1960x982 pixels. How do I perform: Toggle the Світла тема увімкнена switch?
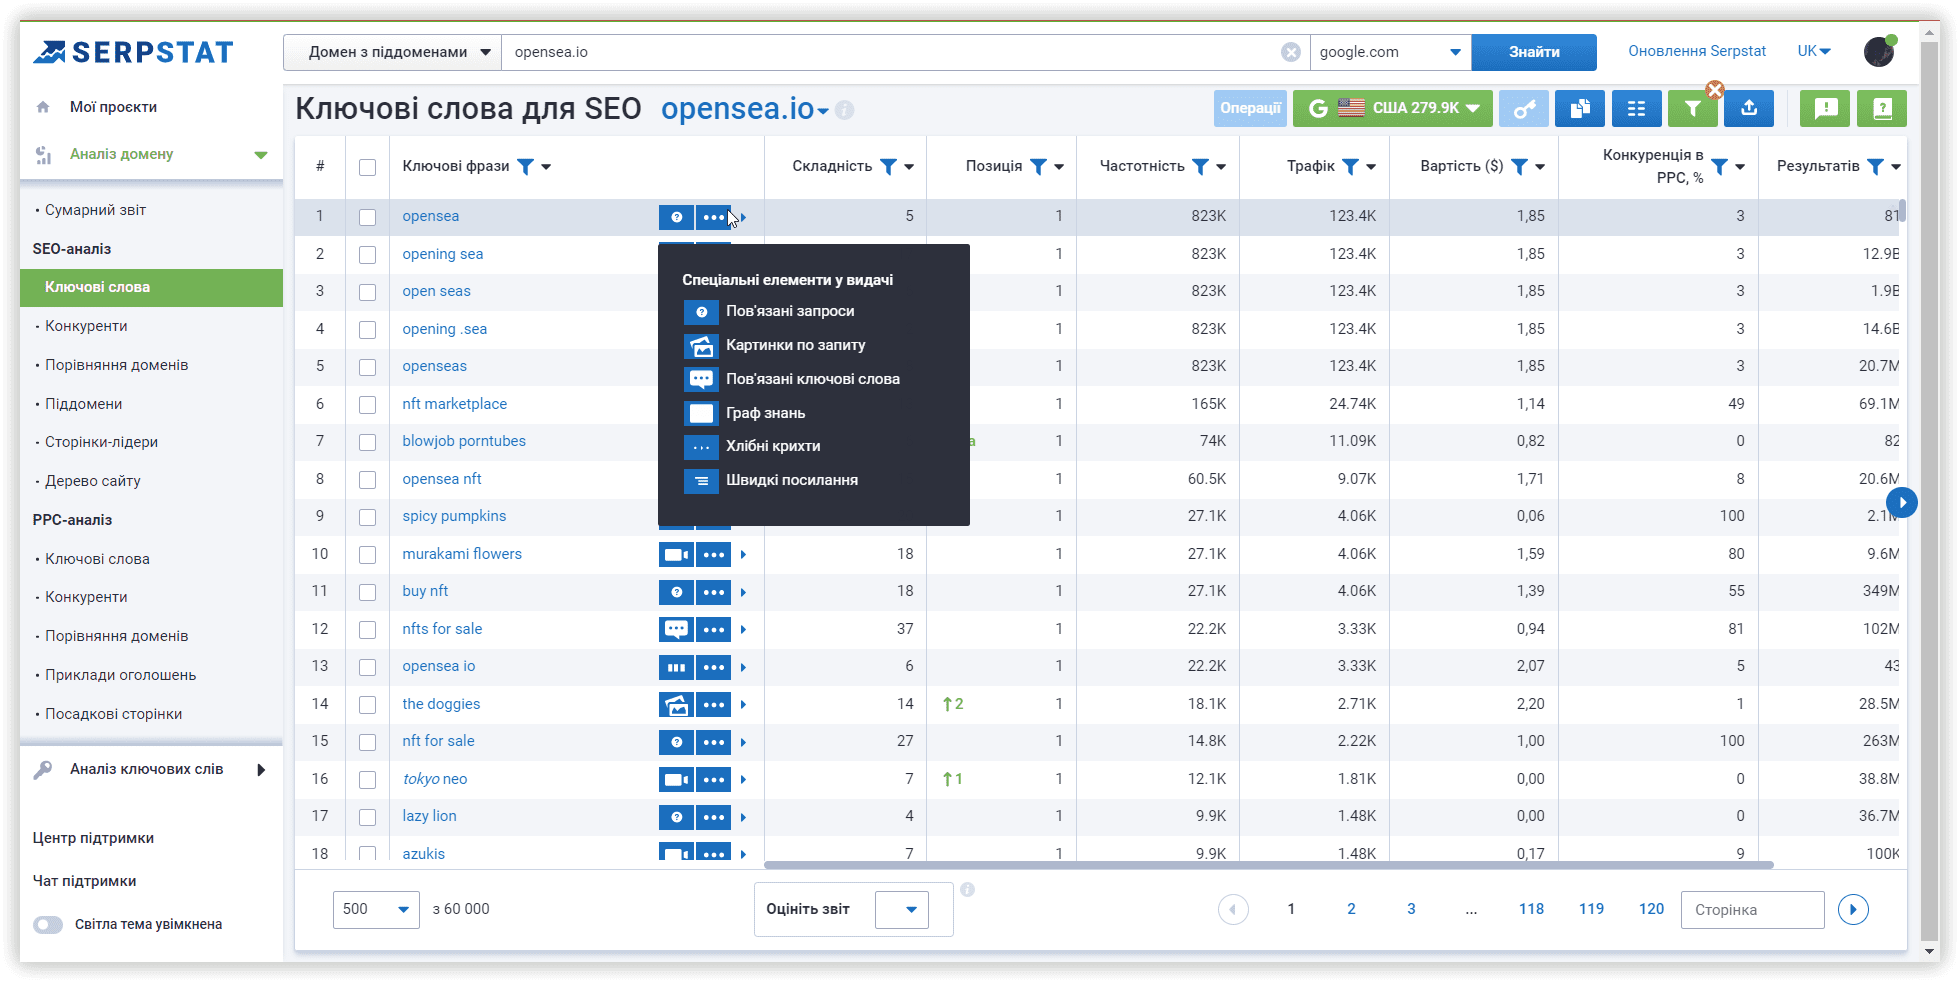click(48, 924)
